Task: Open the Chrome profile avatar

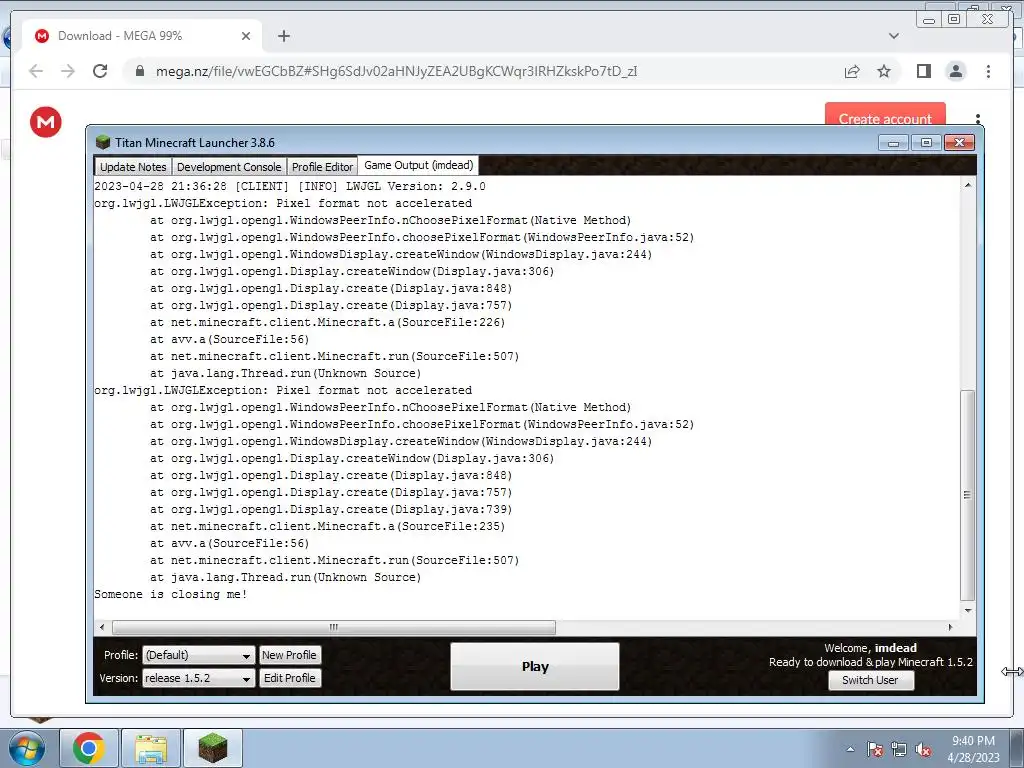Action: tap(956, 71)
